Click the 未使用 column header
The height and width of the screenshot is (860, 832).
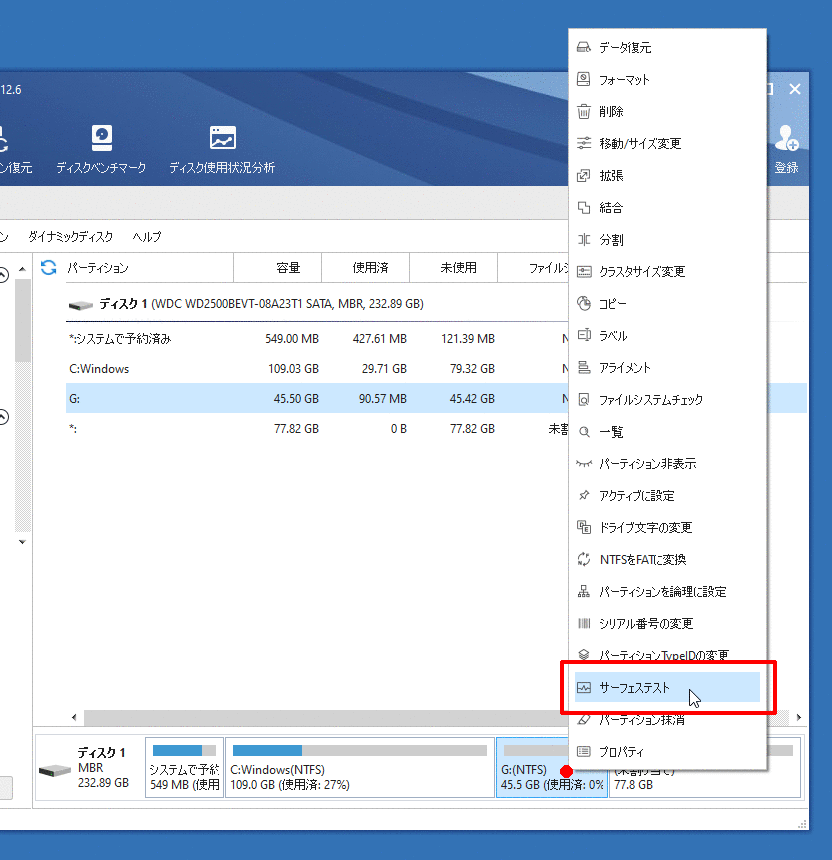tap(458, 268)
